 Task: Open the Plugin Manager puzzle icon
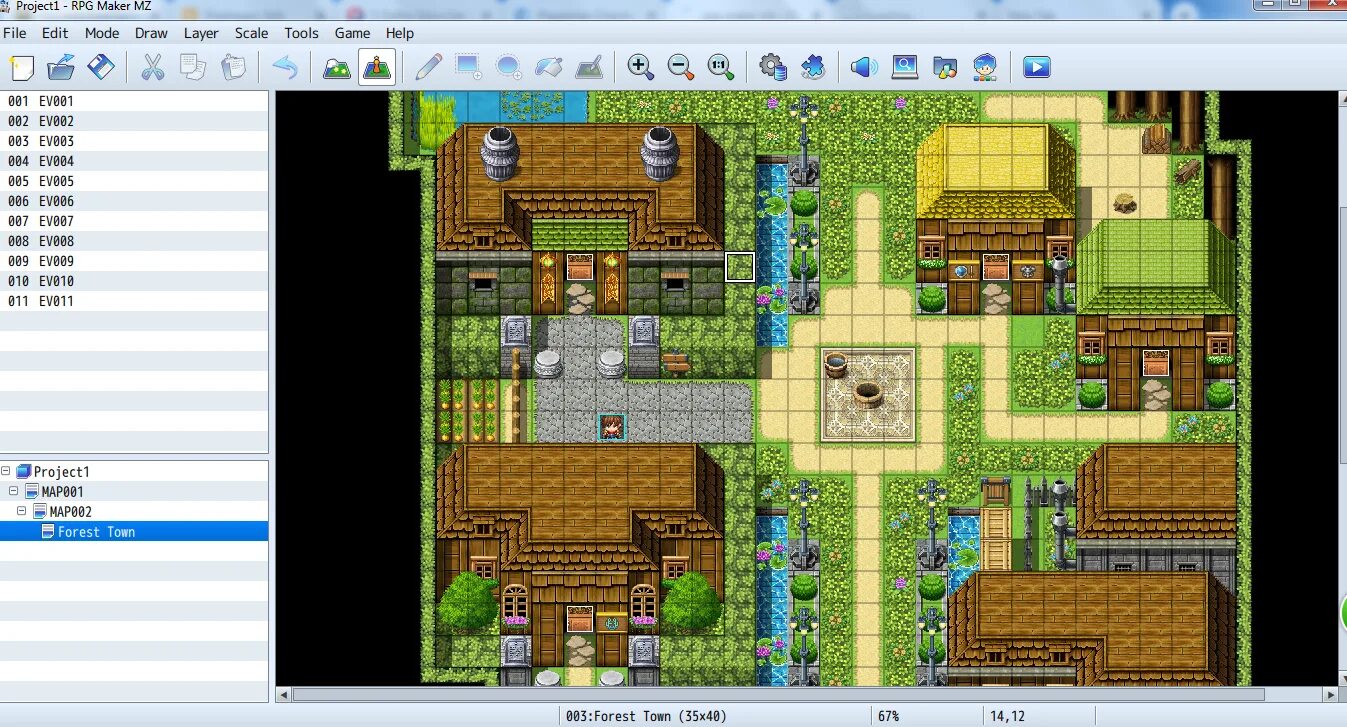point(813,67)
